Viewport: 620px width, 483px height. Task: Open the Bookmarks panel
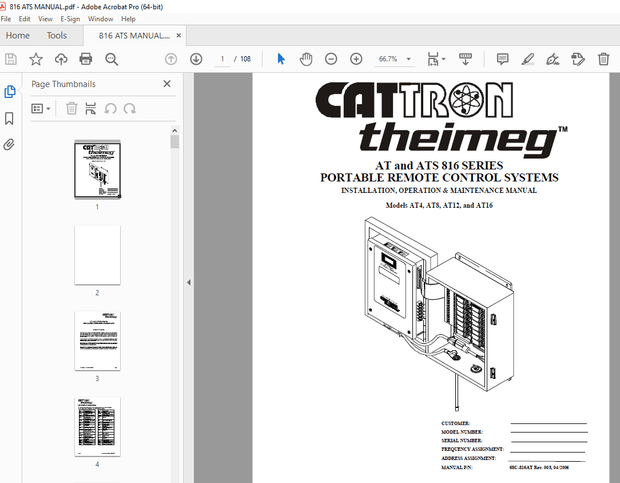(9, 118)
